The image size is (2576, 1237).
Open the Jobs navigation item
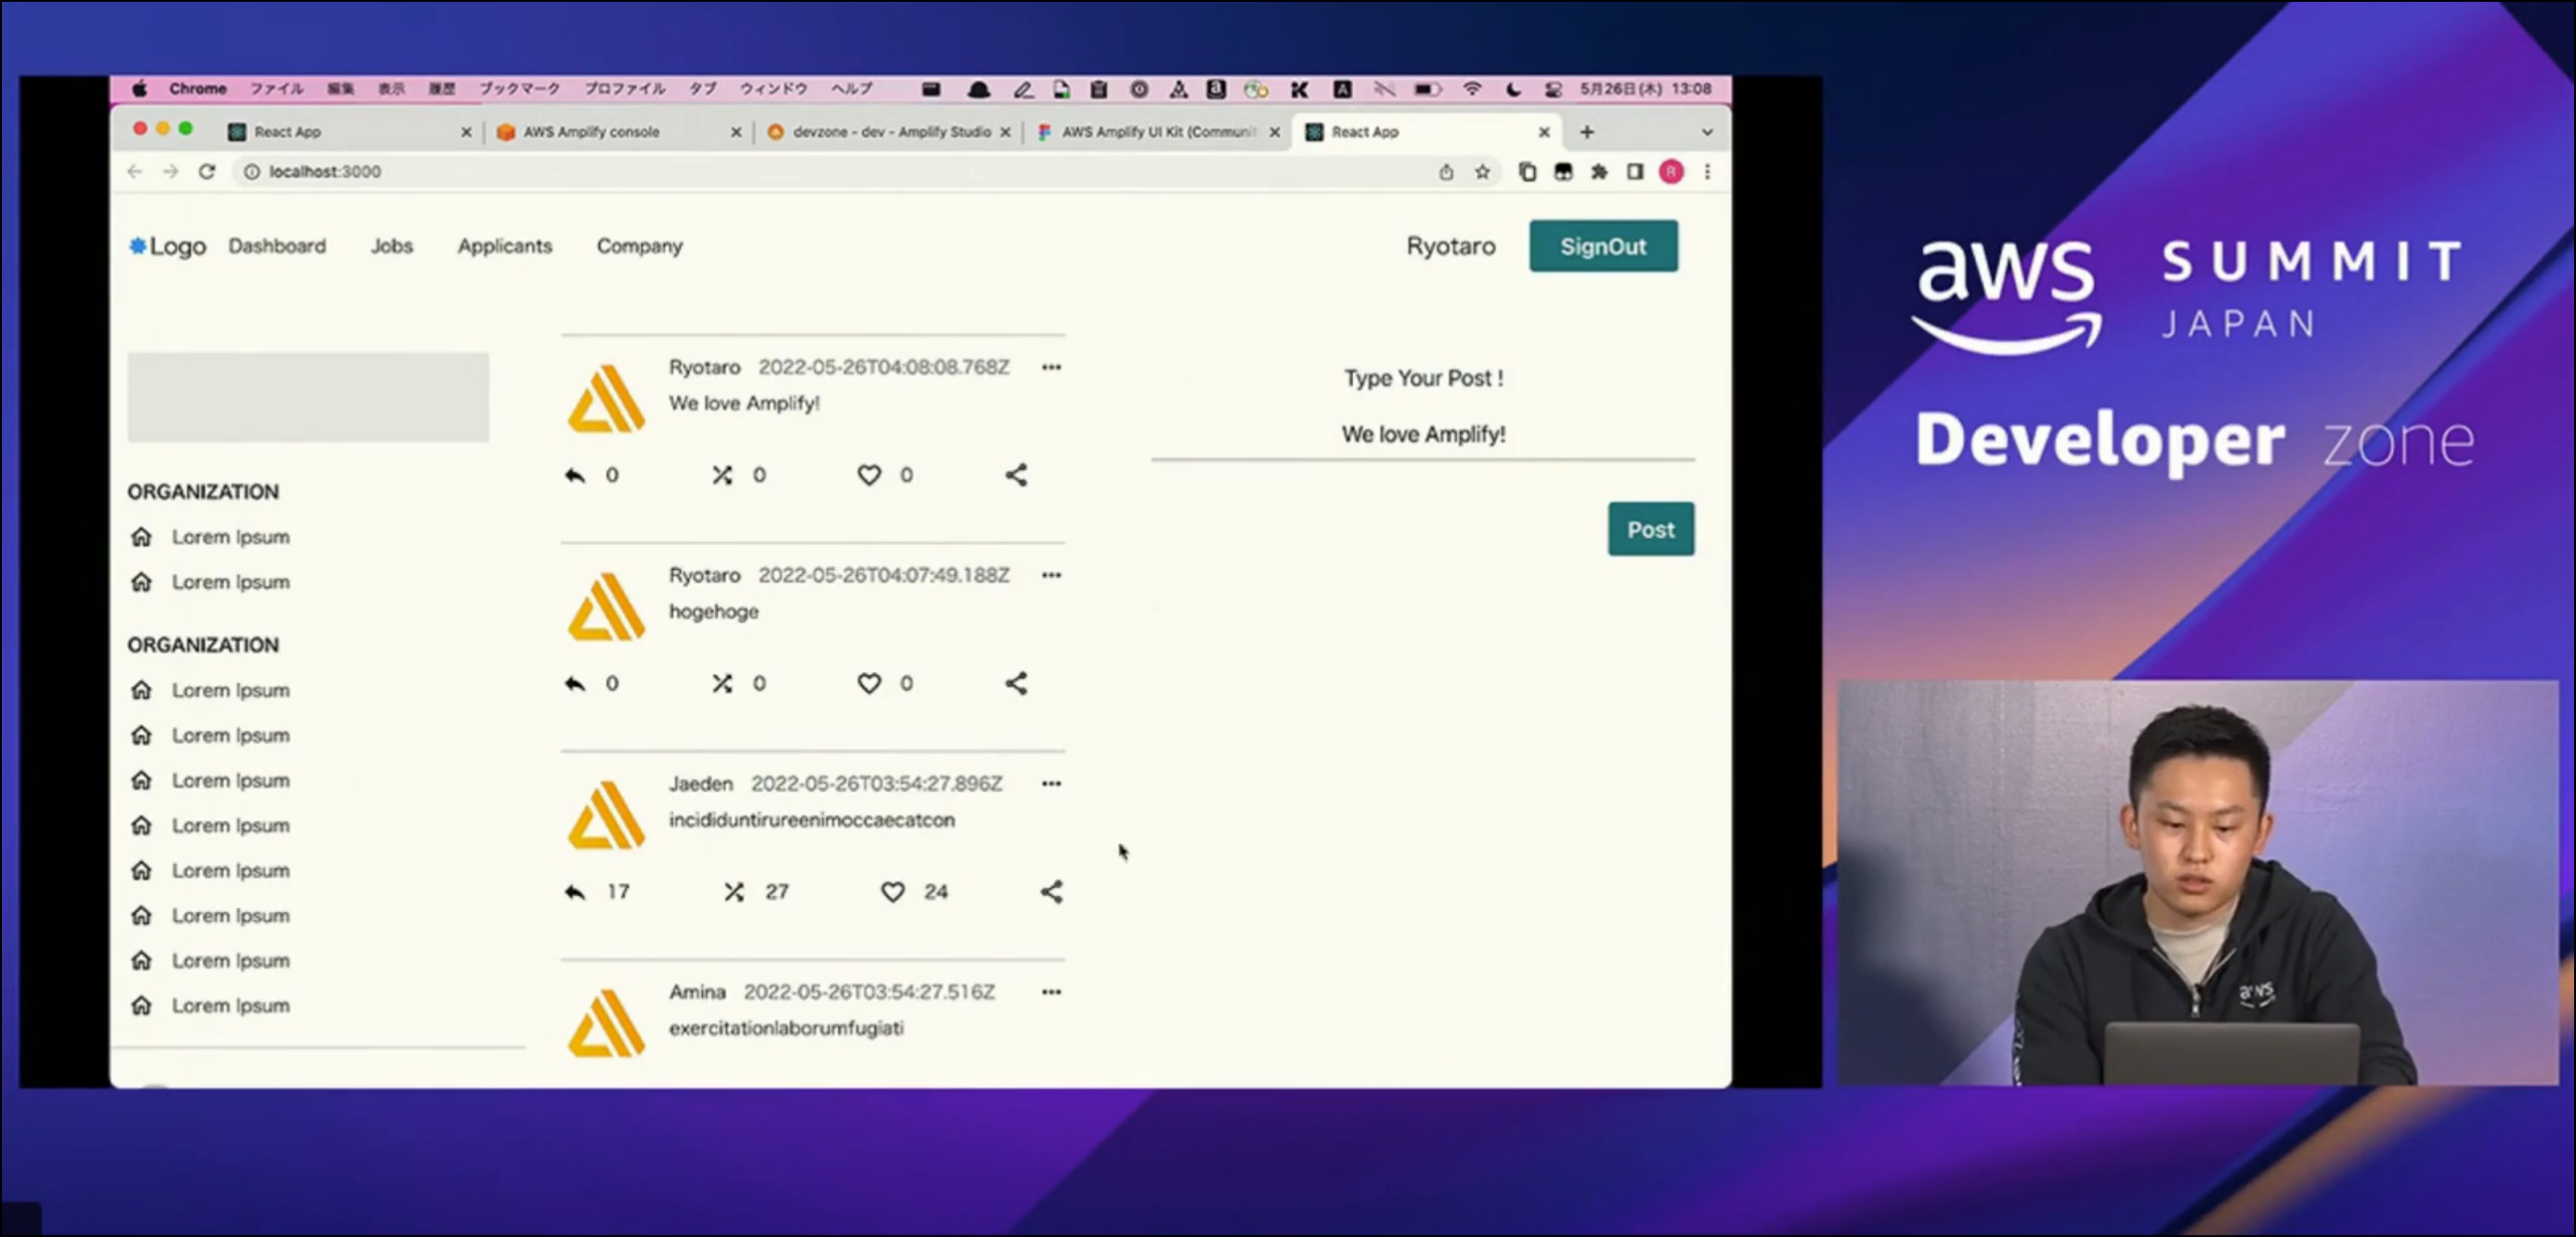pos(391,246)
